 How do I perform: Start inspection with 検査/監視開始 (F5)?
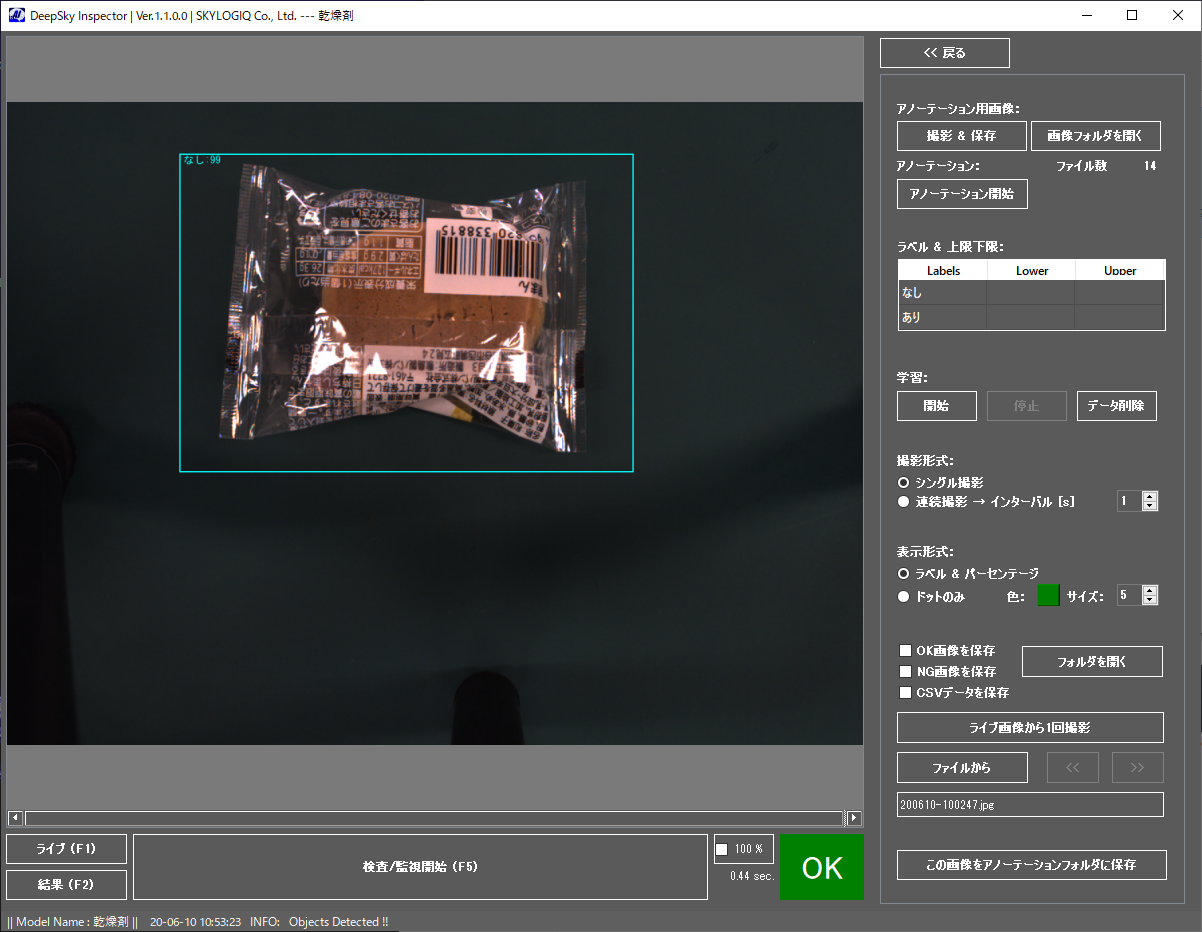point(420,867)
